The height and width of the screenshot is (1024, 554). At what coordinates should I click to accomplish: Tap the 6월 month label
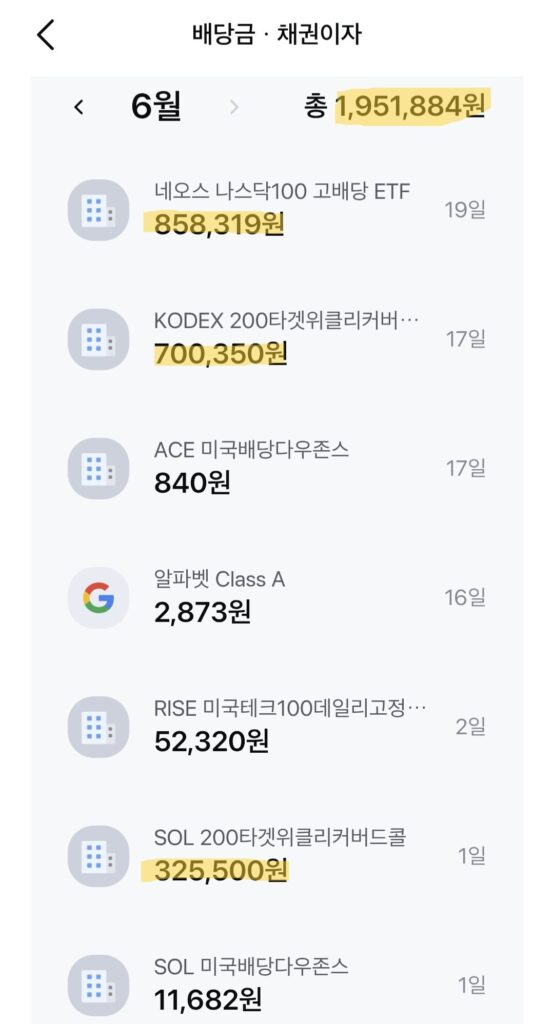click(155, 106)
